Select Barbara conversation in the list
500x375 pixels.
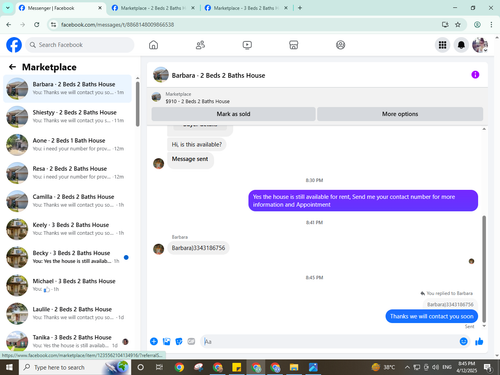click(67, 89)
